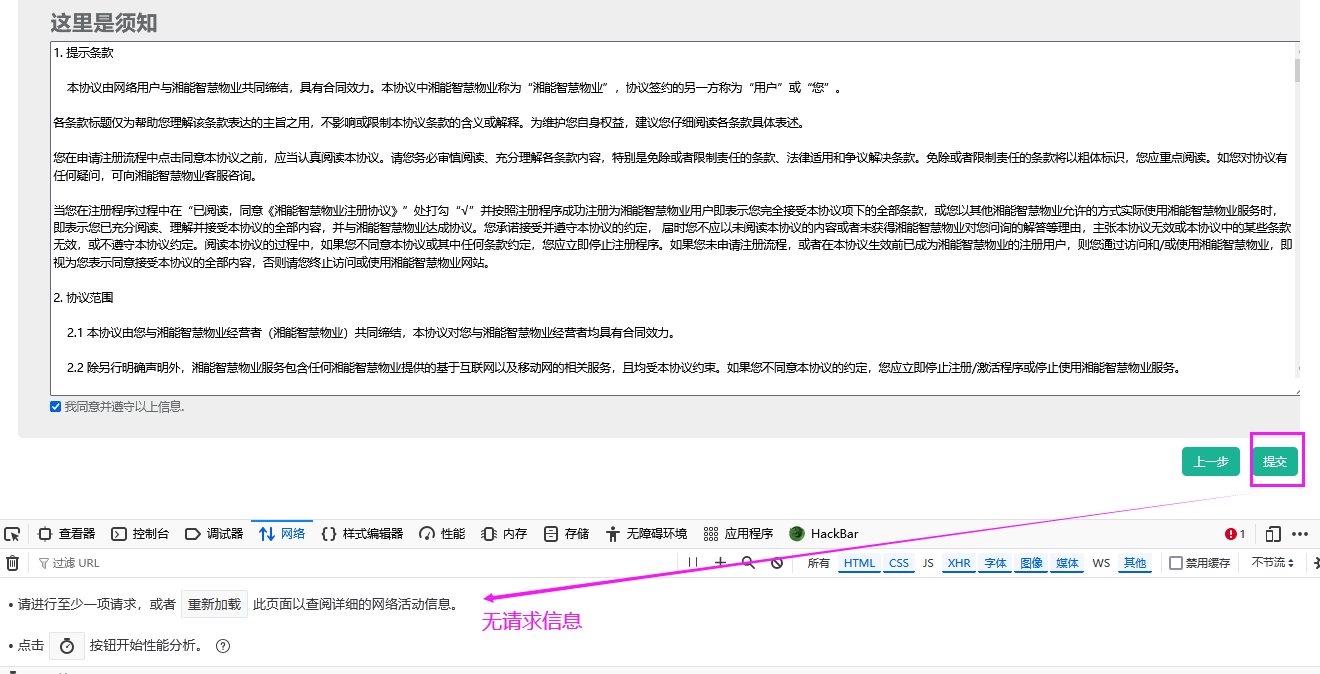Open devtools more options ellipsis

(1300, 534)
